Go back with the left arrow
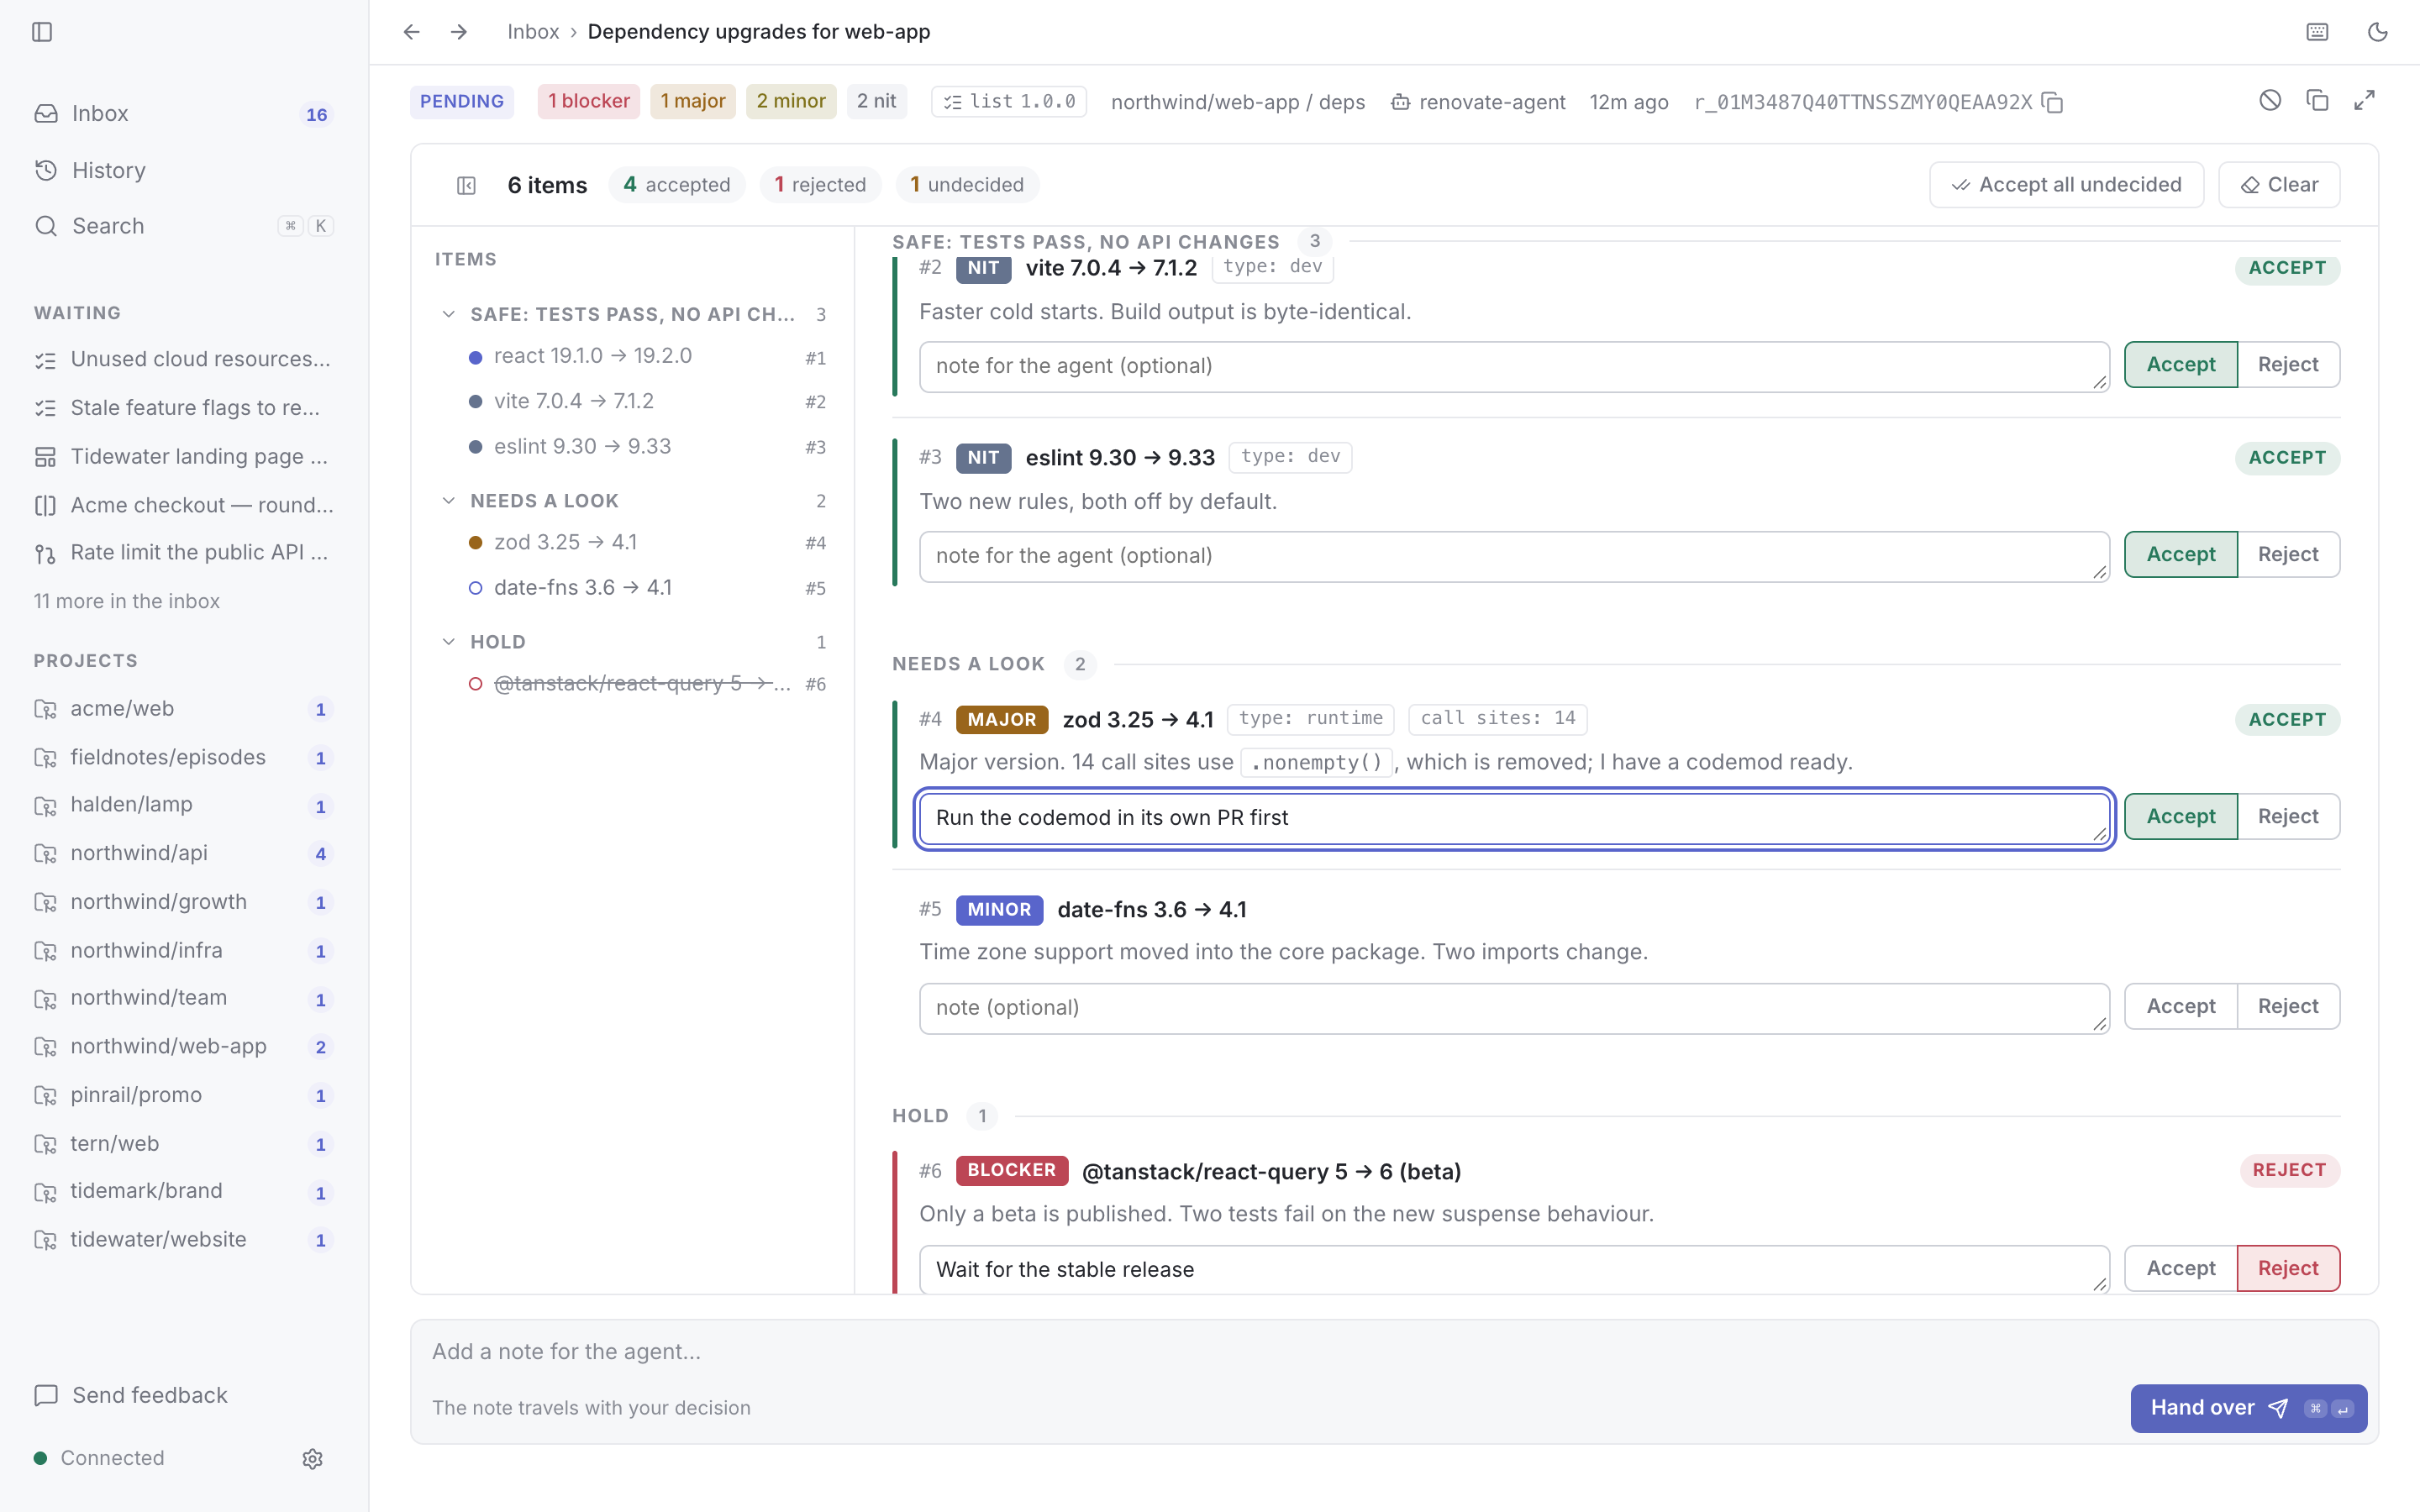 coord(411,32)
